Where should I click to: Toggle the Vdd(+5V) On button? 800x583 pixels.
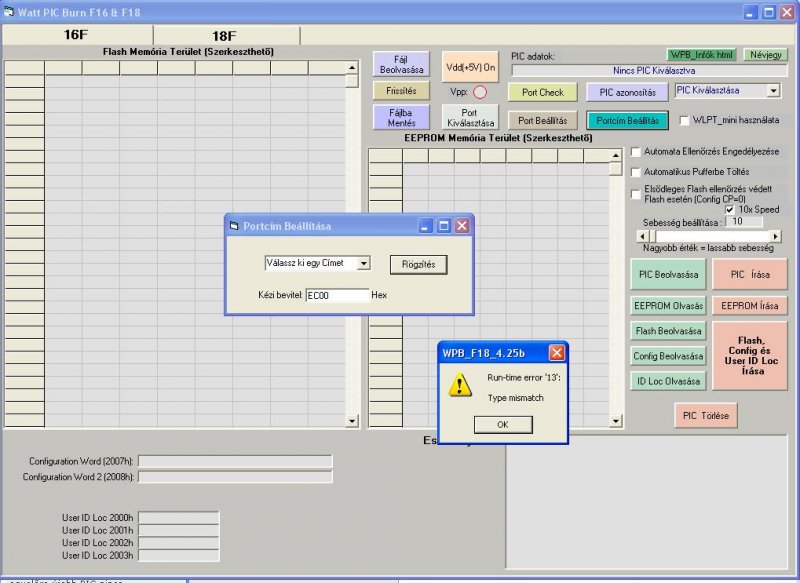(470, 67)
